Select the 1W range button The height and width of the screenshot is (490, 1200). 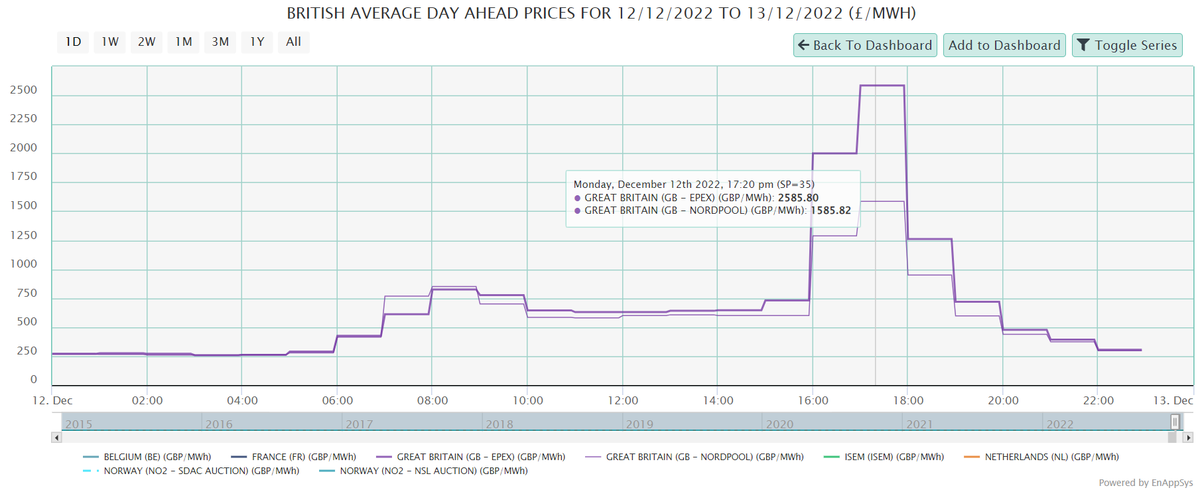[110, 42]
